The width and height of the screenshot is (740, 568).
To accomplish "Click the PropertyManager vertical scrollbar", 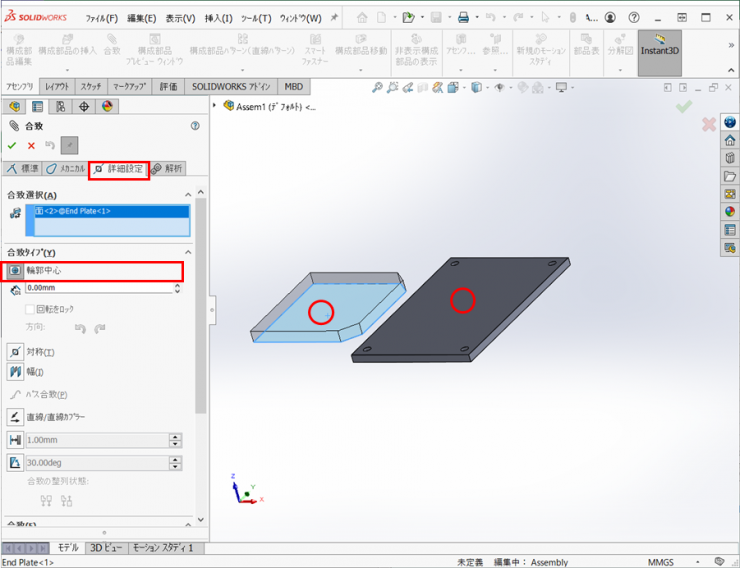I will [x=200, y=300].
